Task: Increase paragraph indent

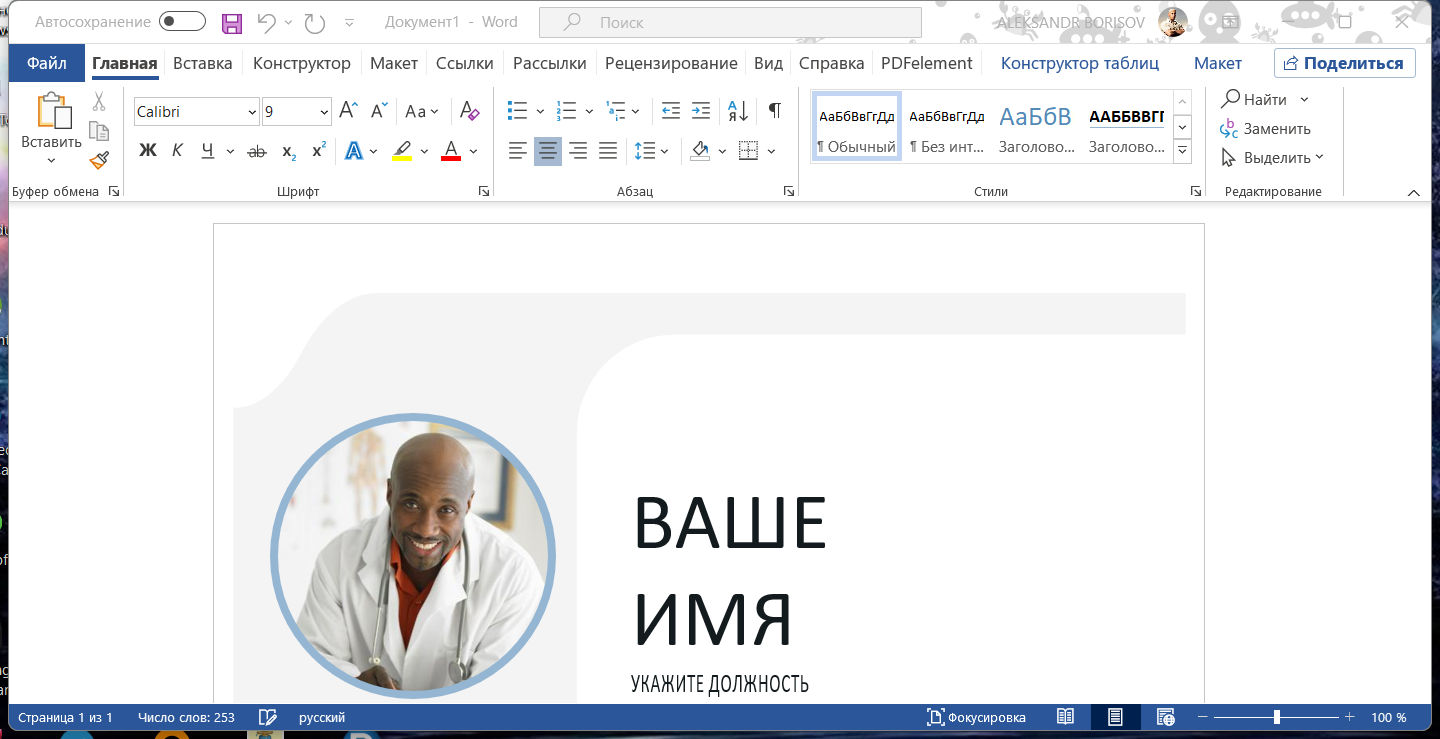Action: pos(701,111)
